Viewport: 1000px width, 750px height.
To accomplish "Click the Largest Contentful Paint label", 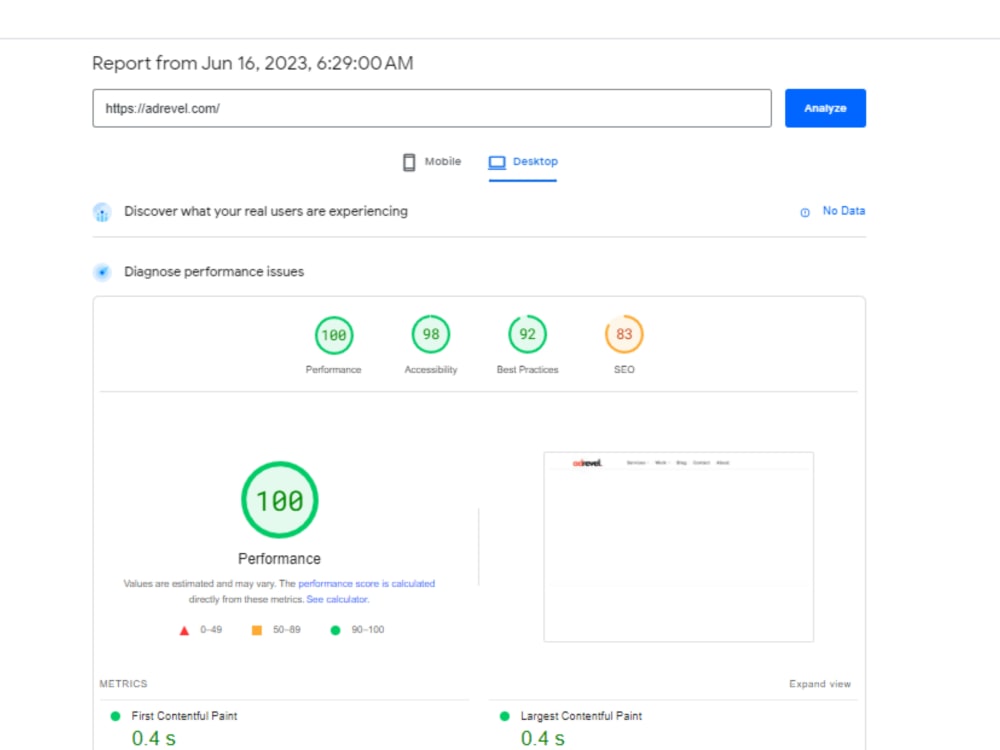I will click(x=581, y=716).
